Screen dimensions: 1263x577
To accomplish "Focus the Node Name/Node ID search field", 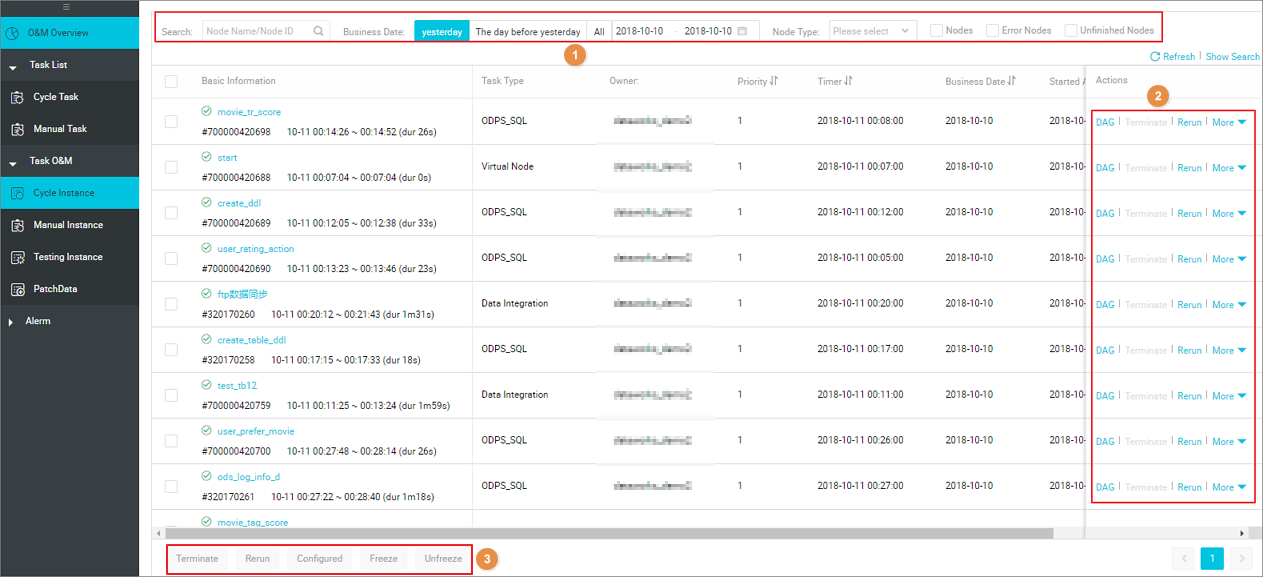I will pyautogui.click(x=257, y=31).
